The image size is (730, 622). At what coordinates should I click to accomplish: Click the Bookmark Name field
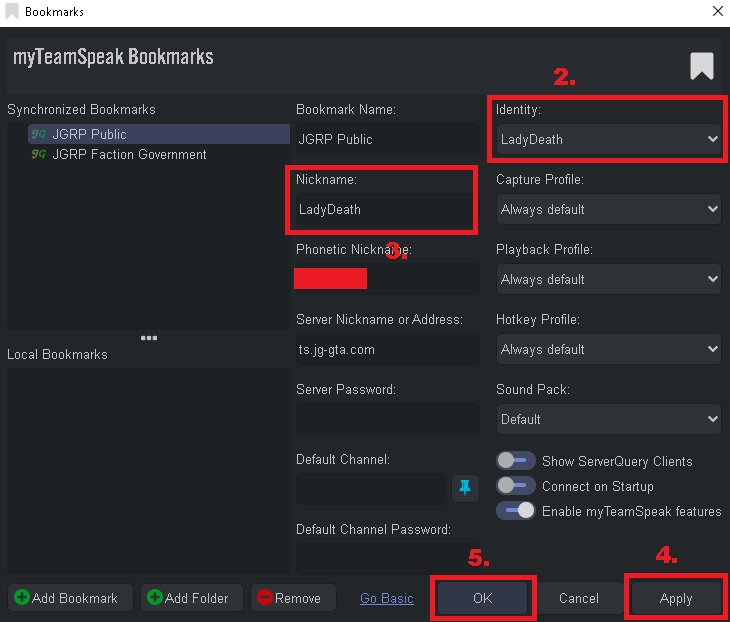tap(387, 139)
